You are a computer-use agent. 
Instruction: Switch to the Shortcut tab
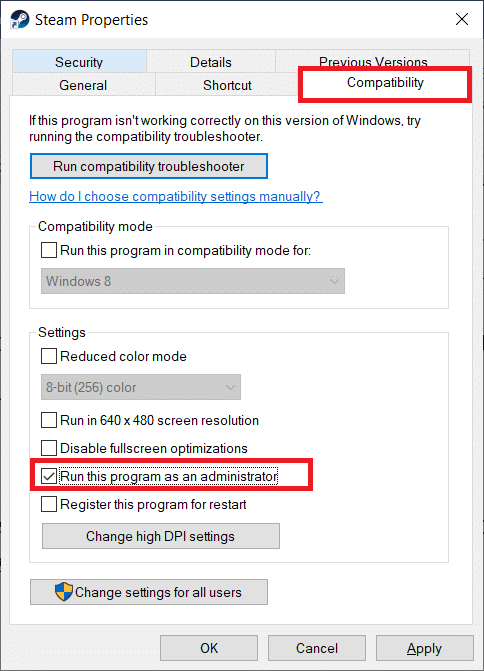227,85
